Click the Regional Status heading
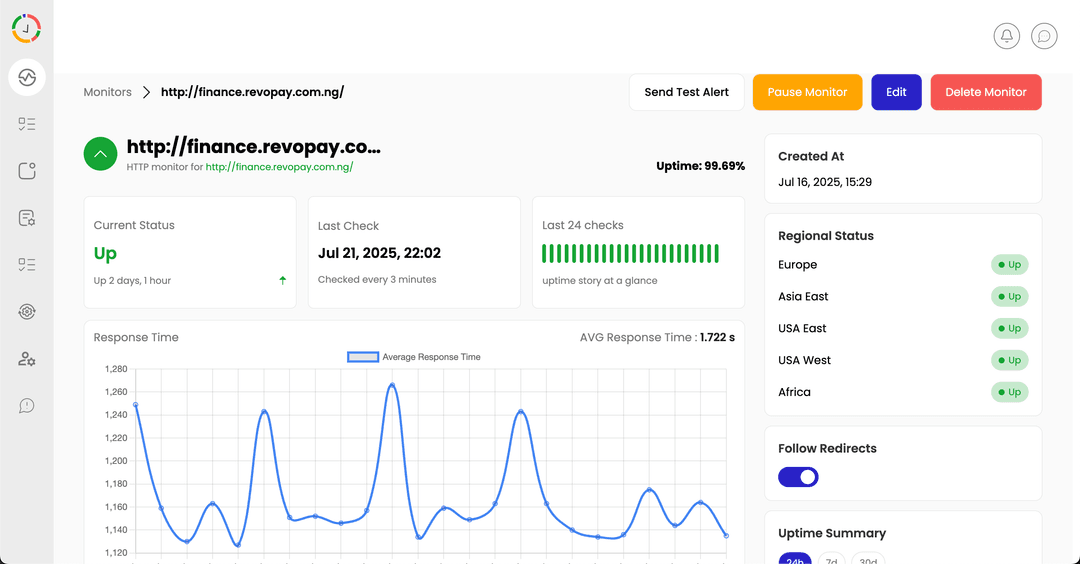The image size is (1080, 564). [826, 236]
